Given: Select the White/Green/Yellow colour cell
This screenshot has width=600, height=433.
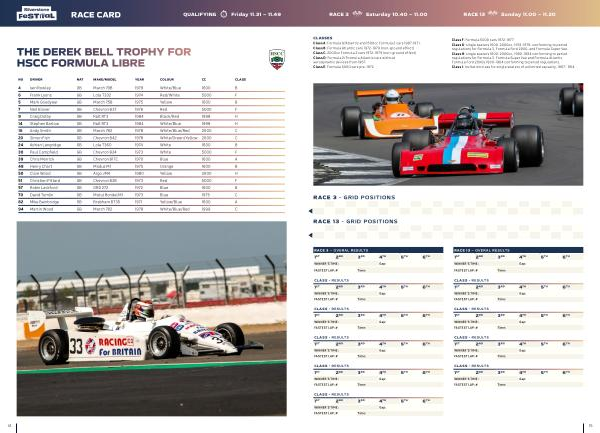Looking at the screenshot, I should [x=179, y=138].
